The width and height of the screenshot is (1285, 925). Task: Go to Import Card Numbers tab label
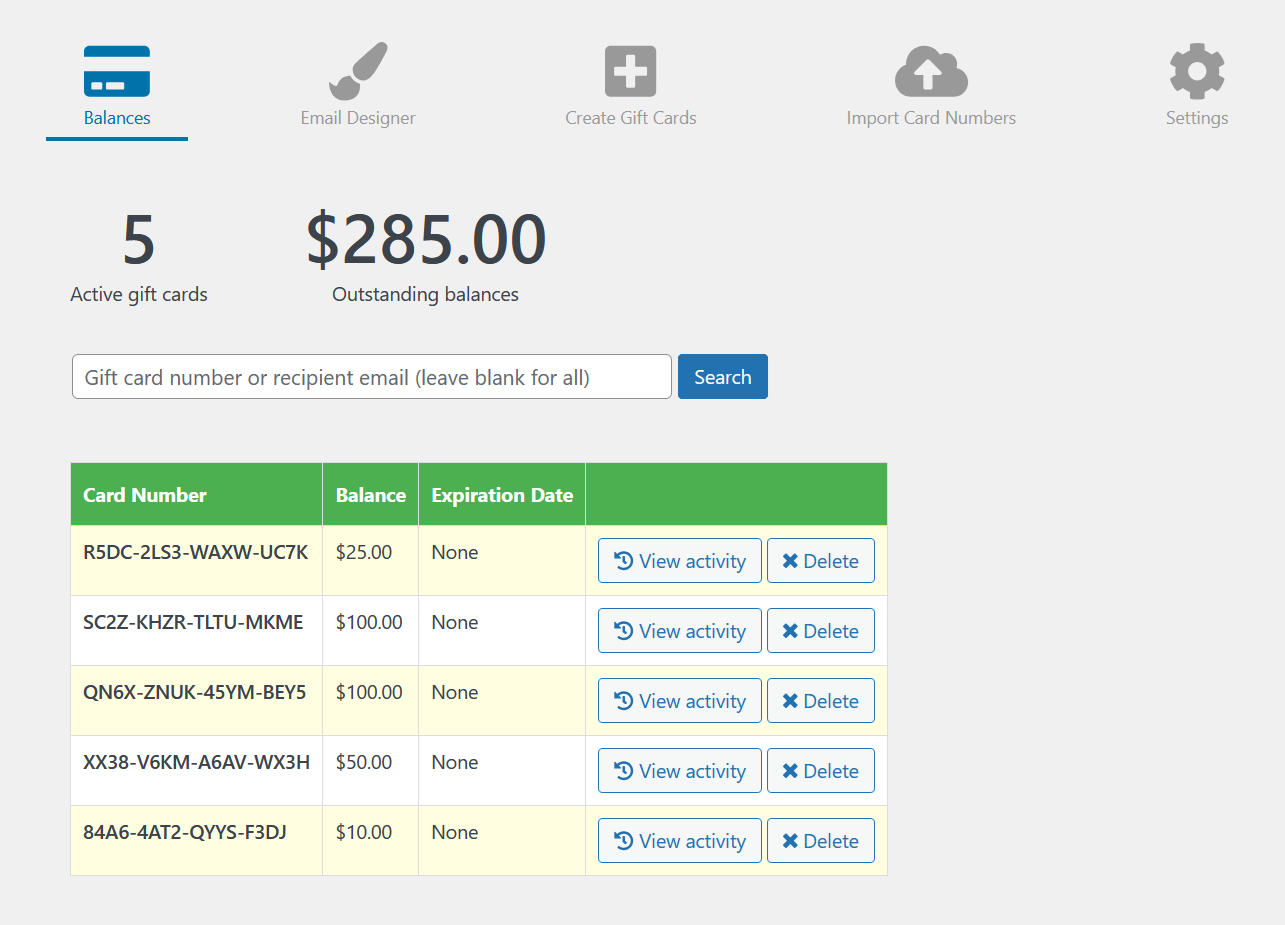click(931, 118)
